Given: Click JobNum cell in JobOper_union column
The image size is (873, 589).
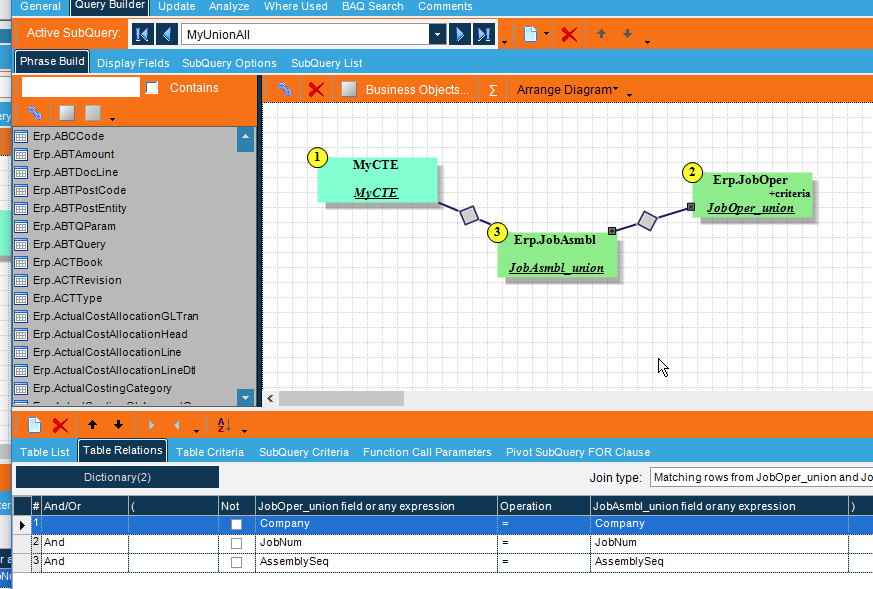Looking at the screenshot, I should point(376,542).
